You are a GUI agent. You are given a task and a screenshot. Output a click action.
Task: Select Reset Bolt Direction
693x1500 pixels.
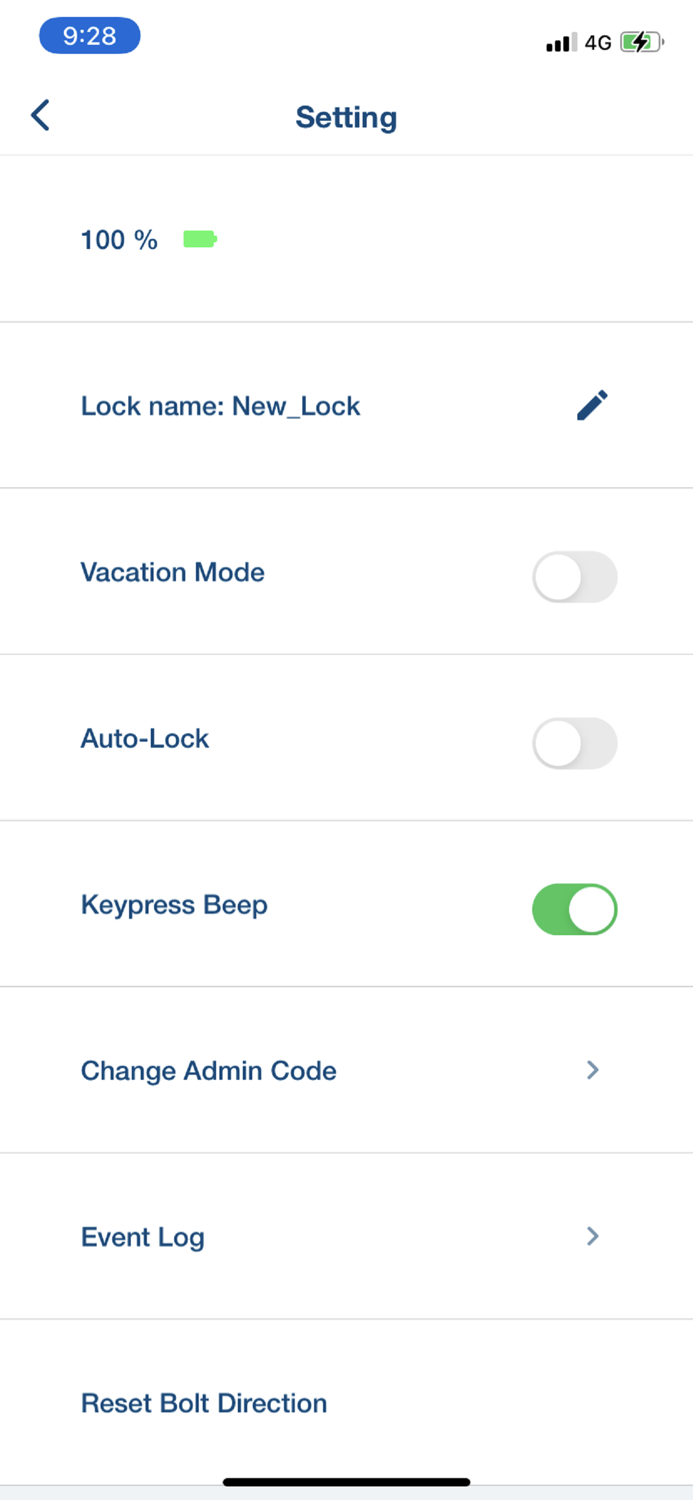tap(203, 1403)
